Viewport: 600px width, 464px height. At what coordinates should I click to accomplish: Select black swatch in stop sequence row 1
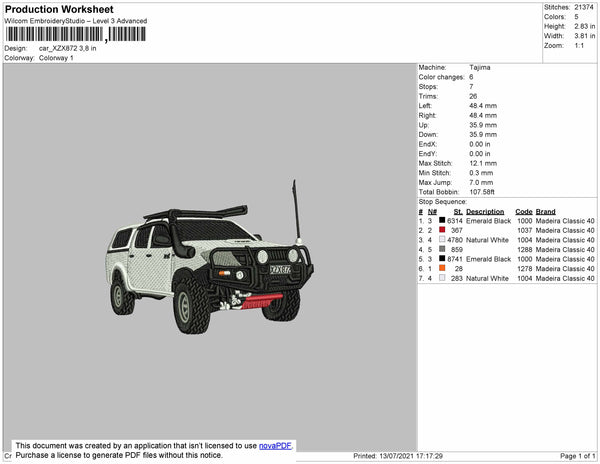click(x=442, y=220)
